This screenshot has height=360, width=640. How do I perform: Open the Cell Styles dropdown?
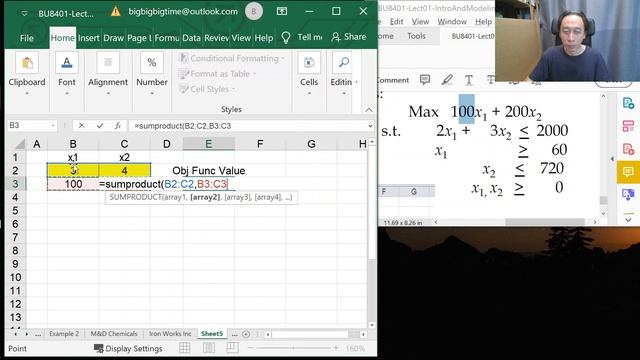[207, 89]
